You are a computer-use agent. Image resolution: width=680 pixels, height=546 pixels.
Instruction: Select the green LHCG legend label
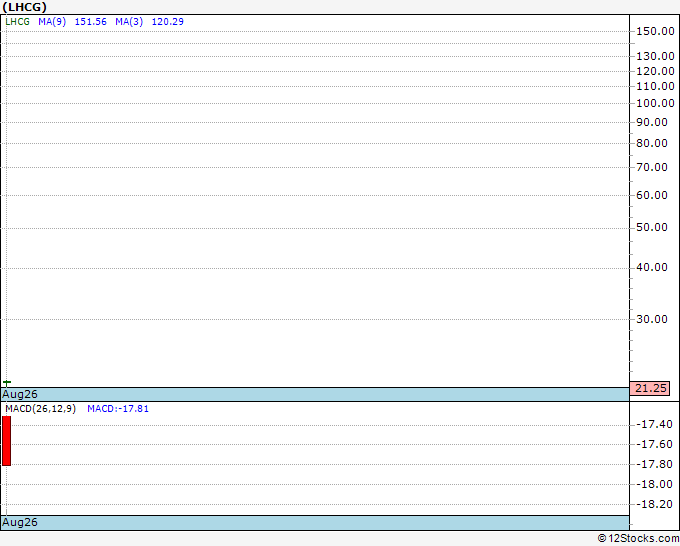(17, 22)
